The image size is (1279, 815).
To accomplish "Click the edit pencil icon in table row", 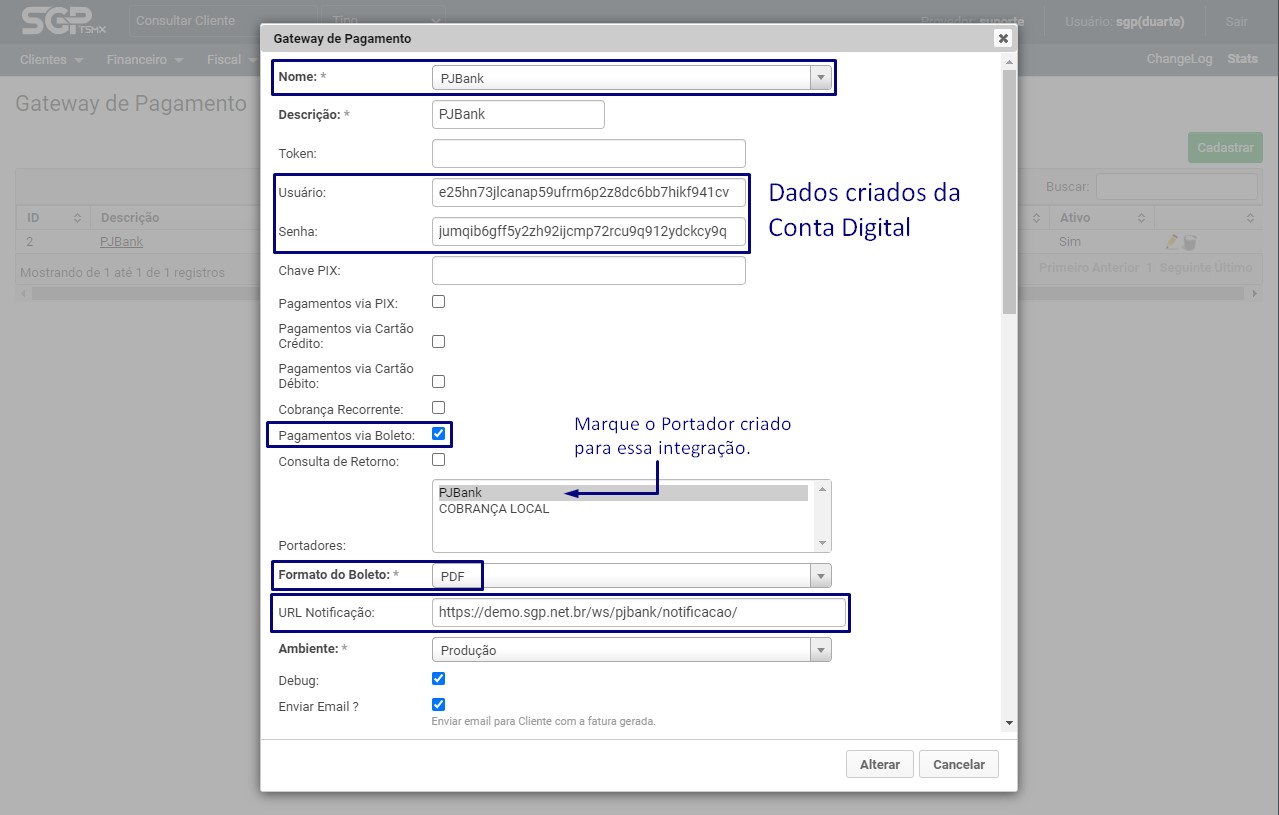I will [1172, 242].
